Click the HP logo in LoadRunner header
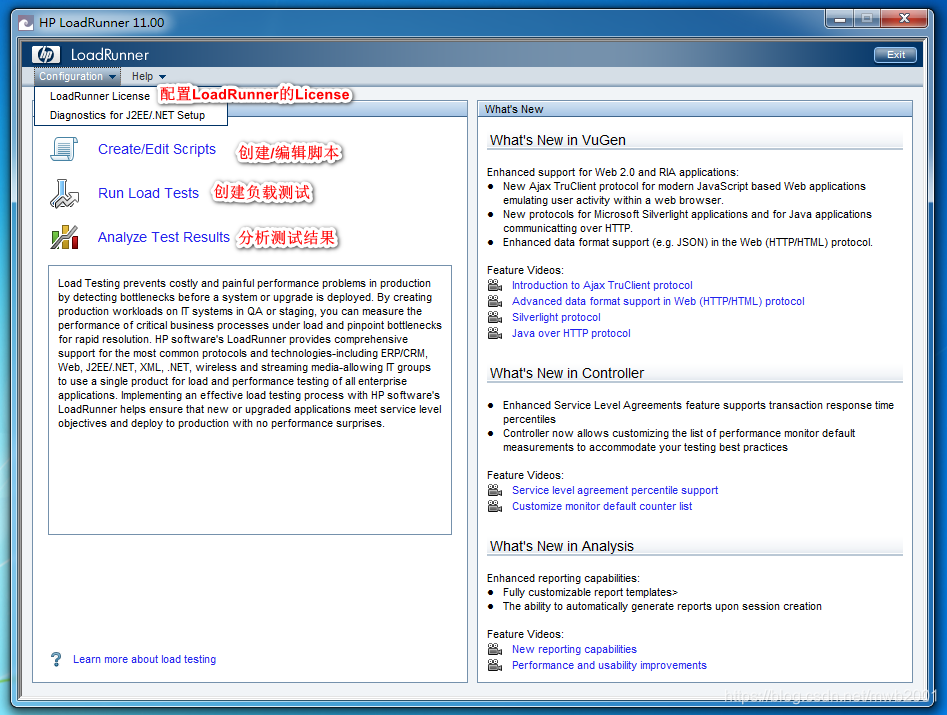The height and width of the screenshot is (715, 947). 46,55
